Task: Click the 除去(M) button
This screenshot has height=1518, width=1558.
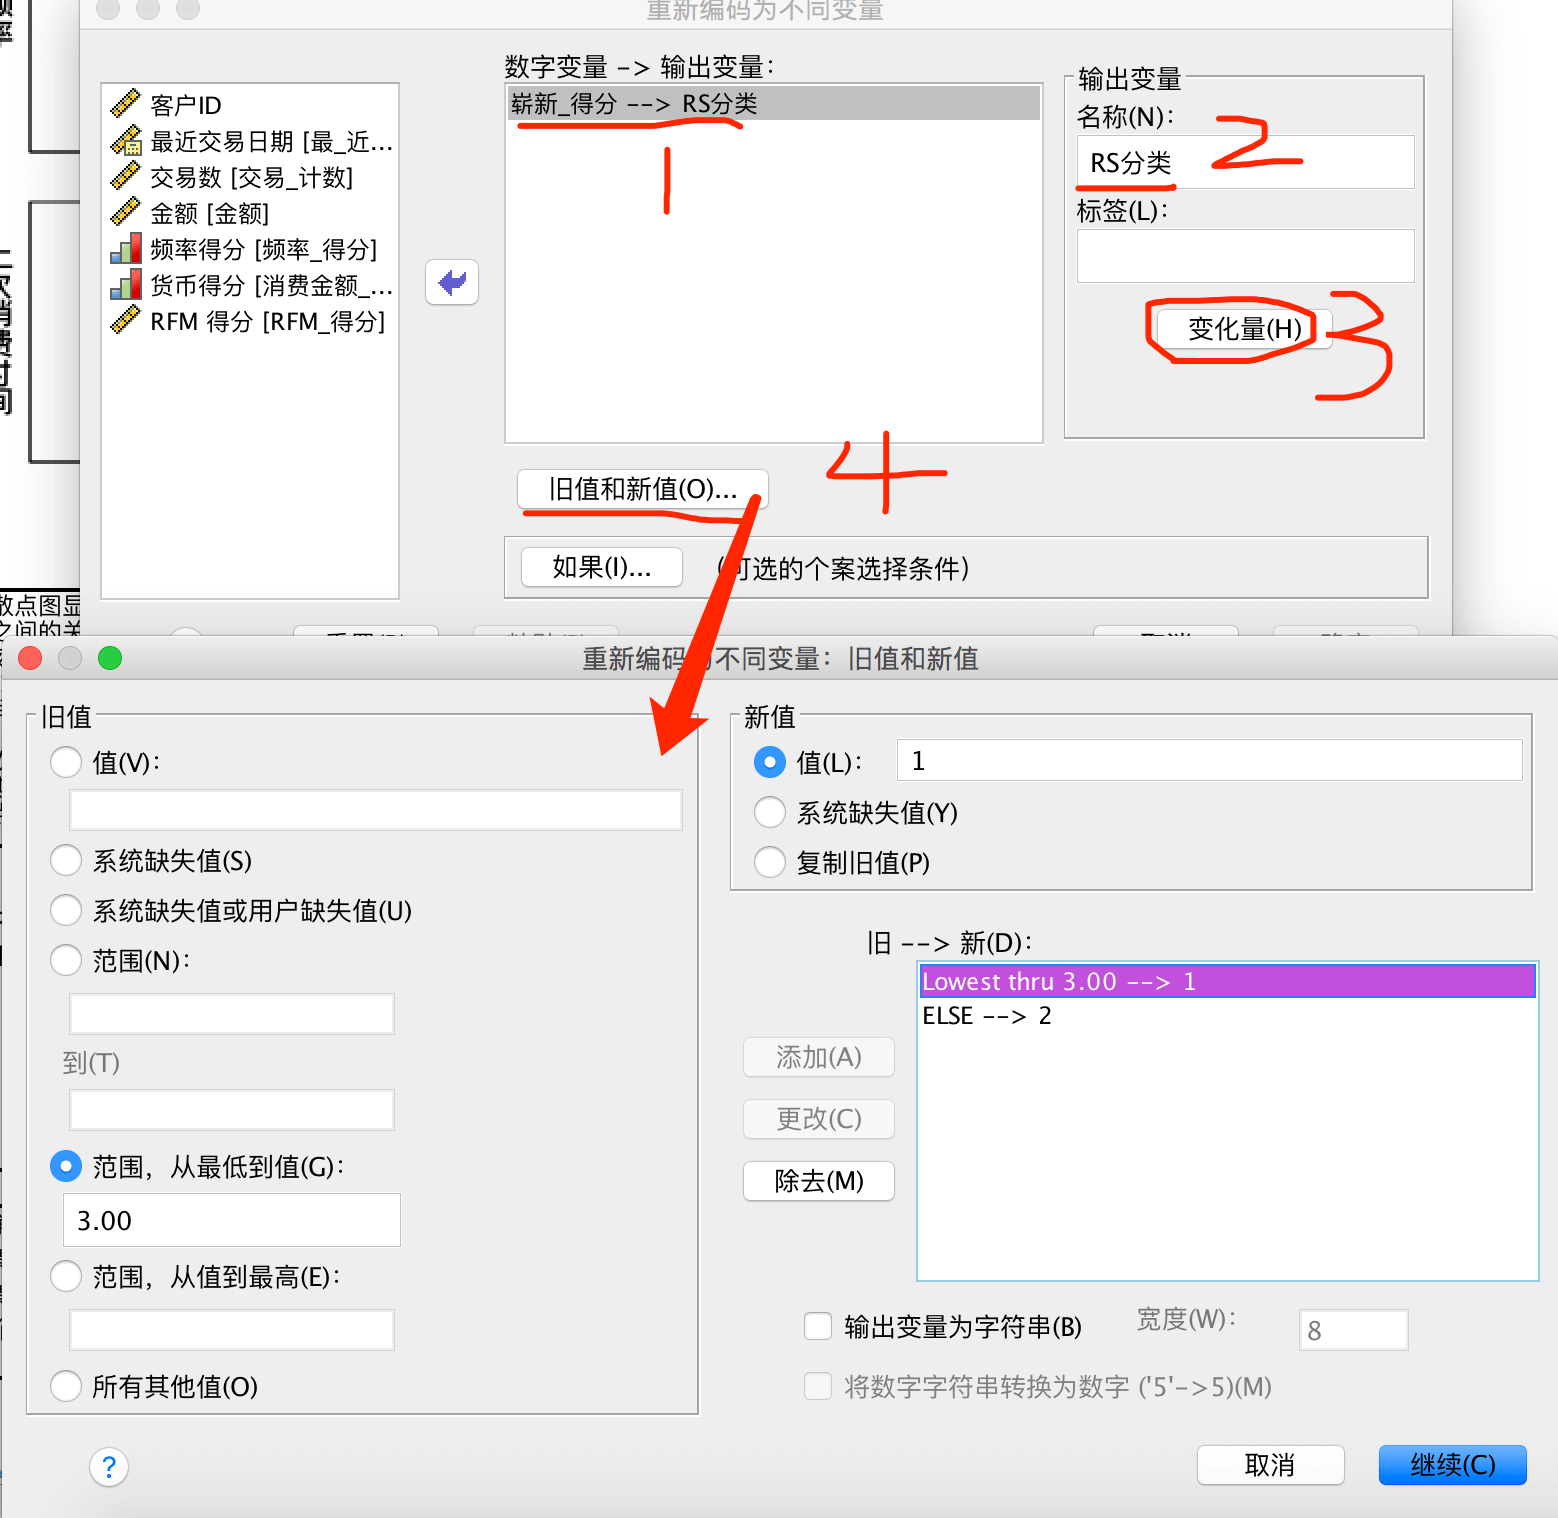Action: 819,1181
